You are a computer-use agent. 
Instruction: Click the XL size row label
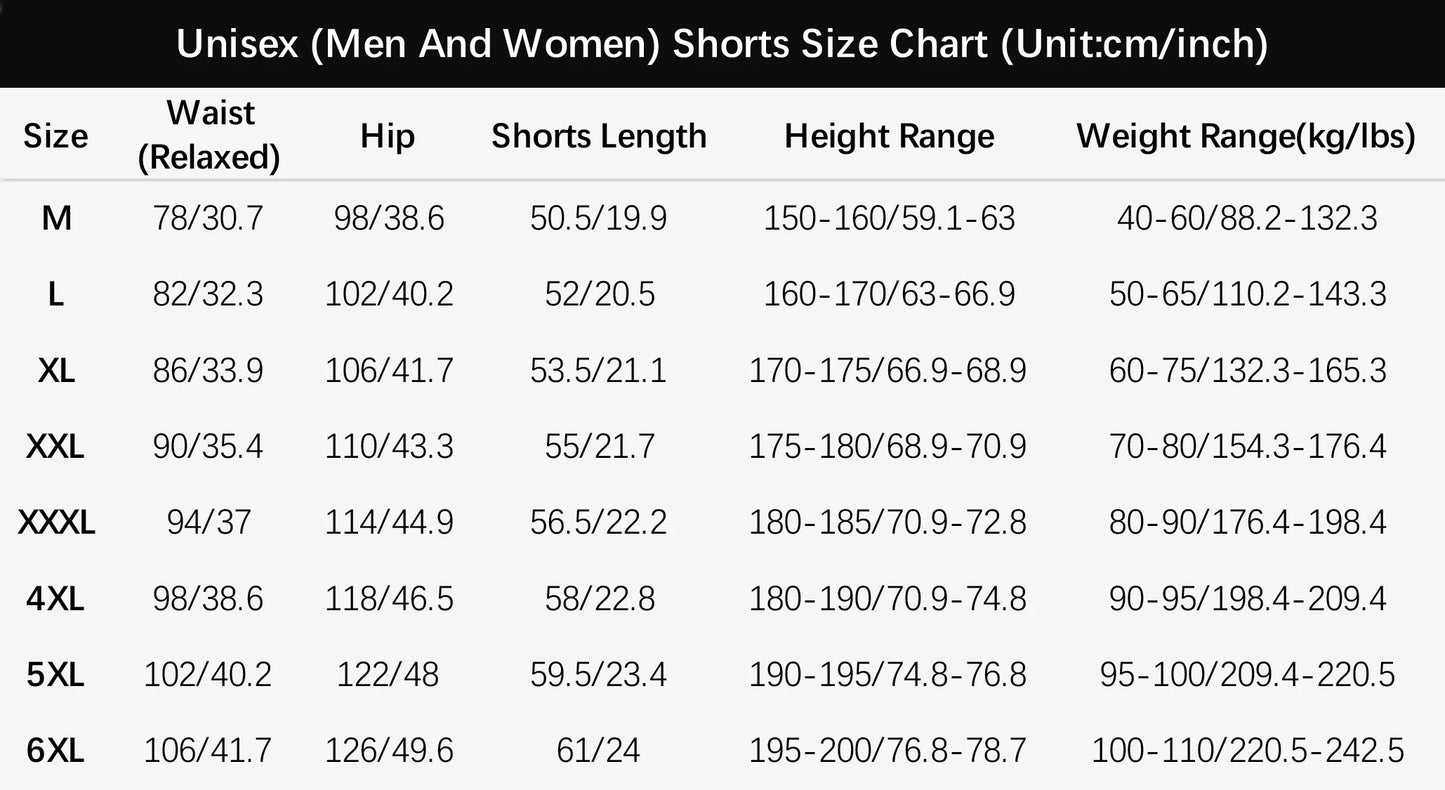point(56,371)
